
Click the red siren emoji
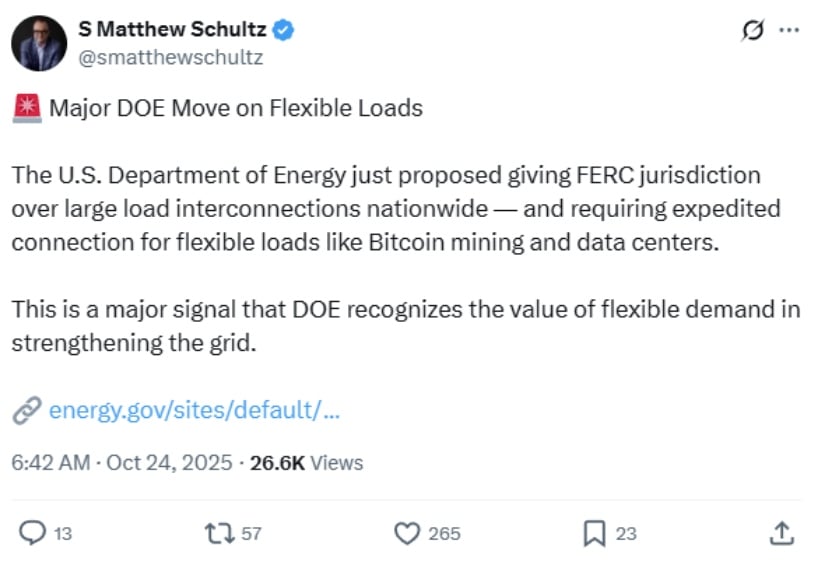27,108
